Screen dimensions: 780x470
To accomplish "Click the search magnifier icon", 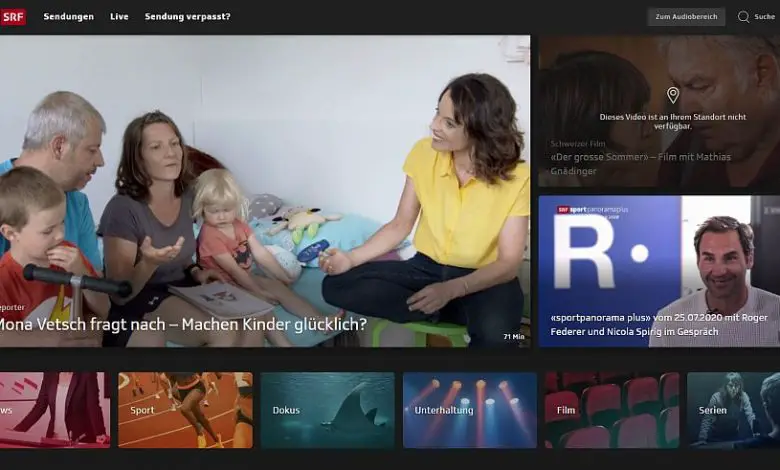I will point(743,17).
